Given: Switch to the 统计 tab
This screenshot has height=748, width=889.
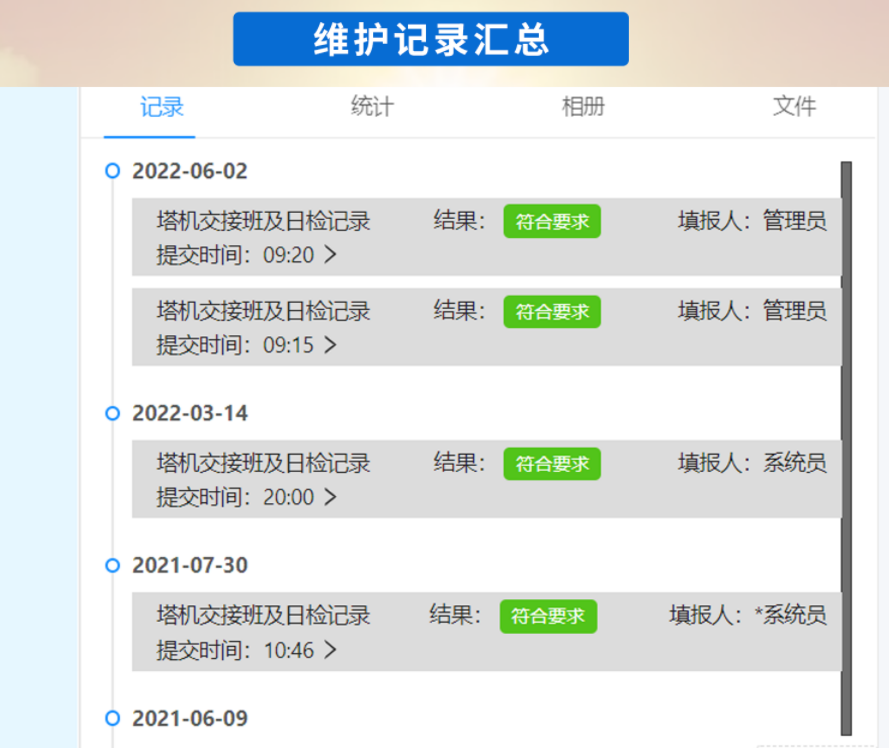Looking at the screenshot, I should [x=372, y=107].
